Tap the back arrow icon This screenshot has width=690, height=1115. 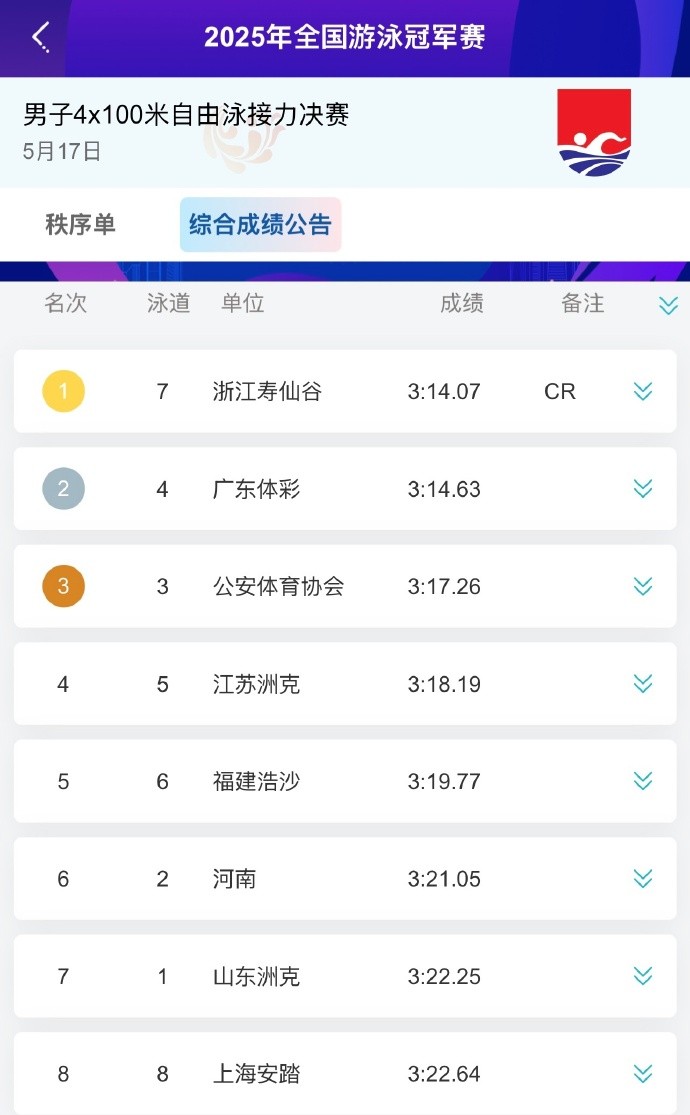point(41,37)
